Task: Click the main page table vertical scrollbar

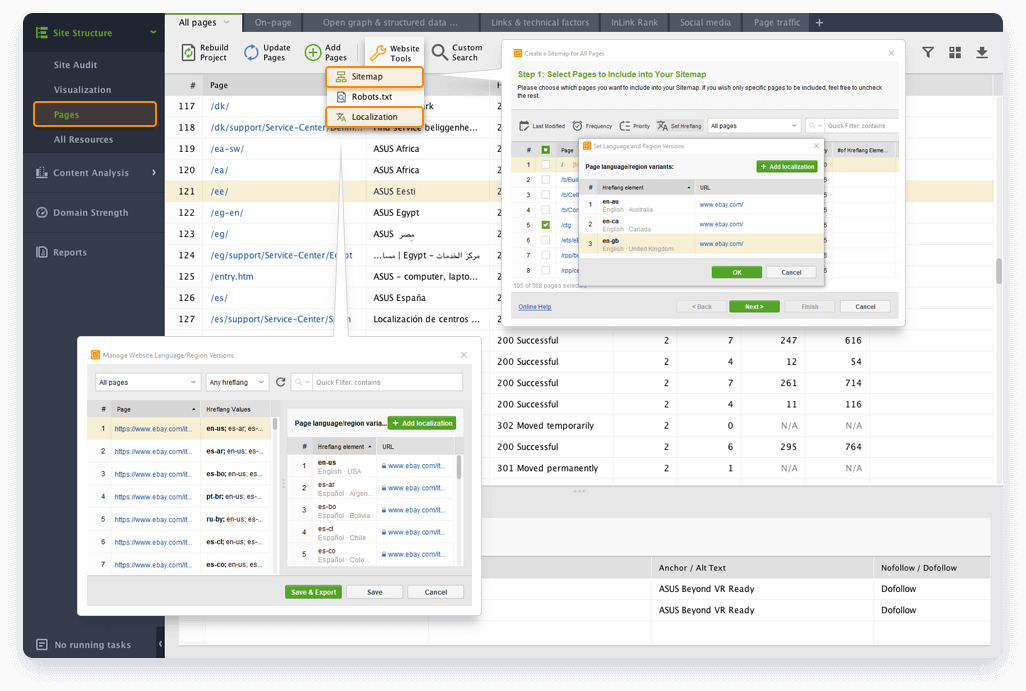Action: click(x=999, y=270)
